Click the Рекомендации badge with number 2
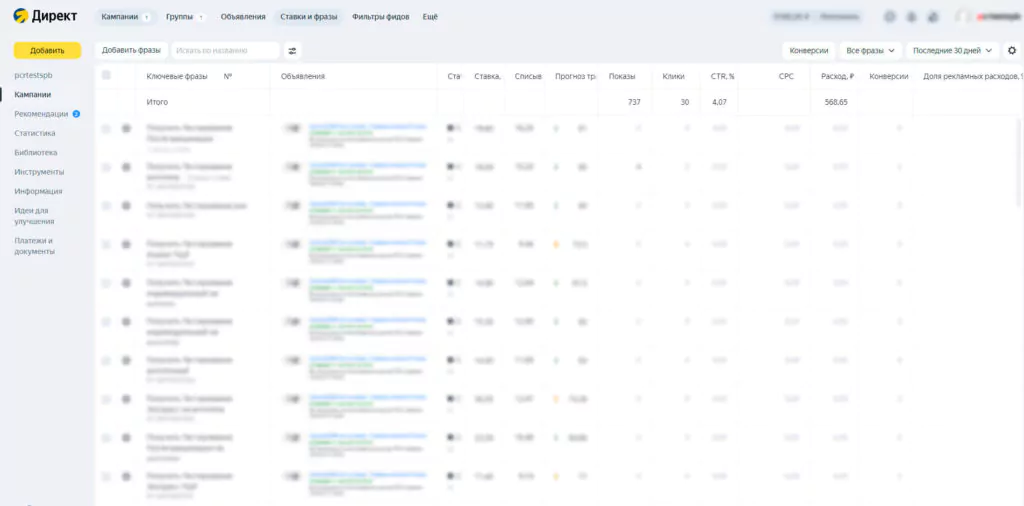This screenshot has width=1024, height=506. 76,114
